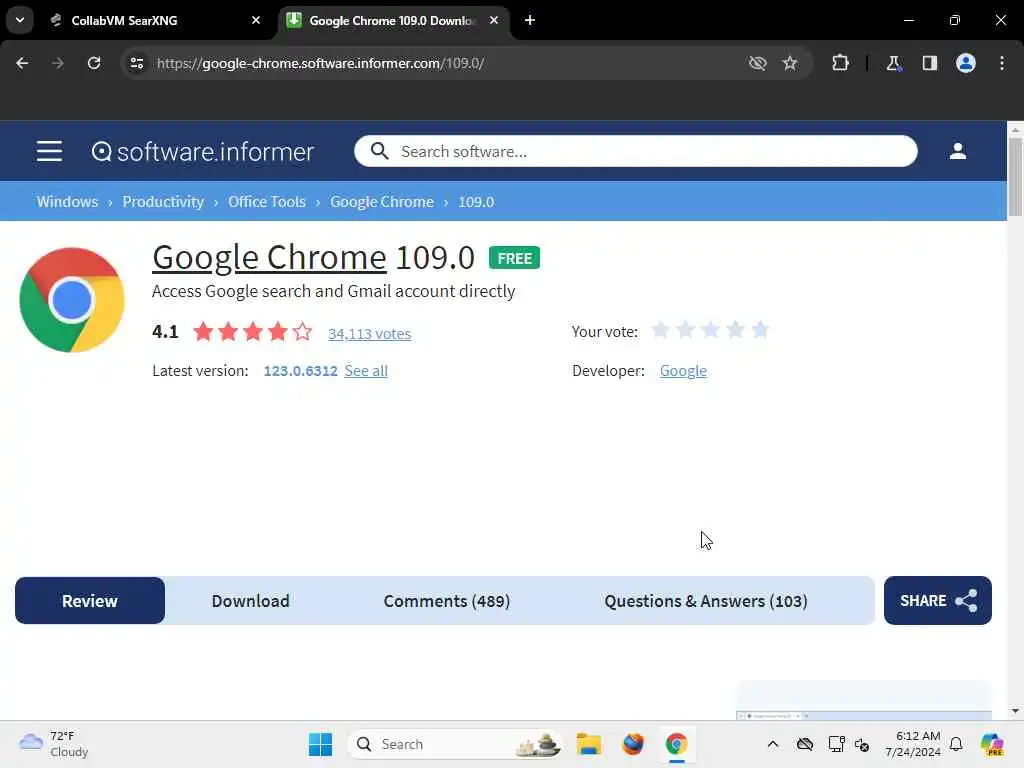1024x768 pixels.
Task: Open the Google developer link
Action: (x=683, y=370)
